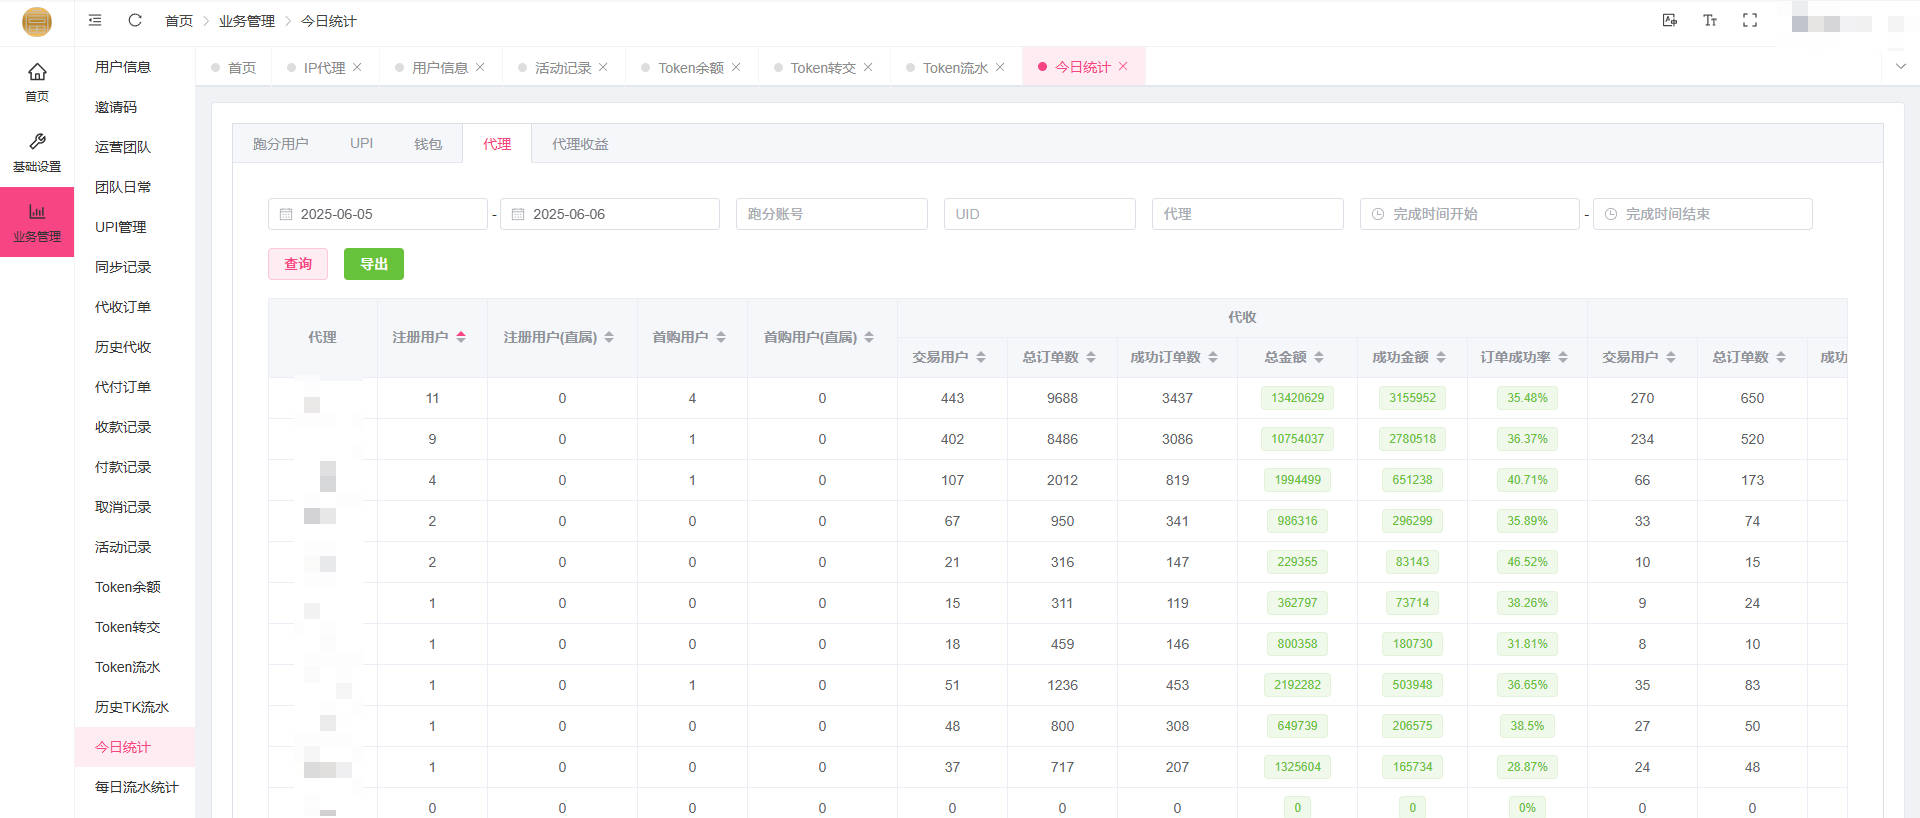Sort by 订单成功率 column arrows

coord(1563,357)
